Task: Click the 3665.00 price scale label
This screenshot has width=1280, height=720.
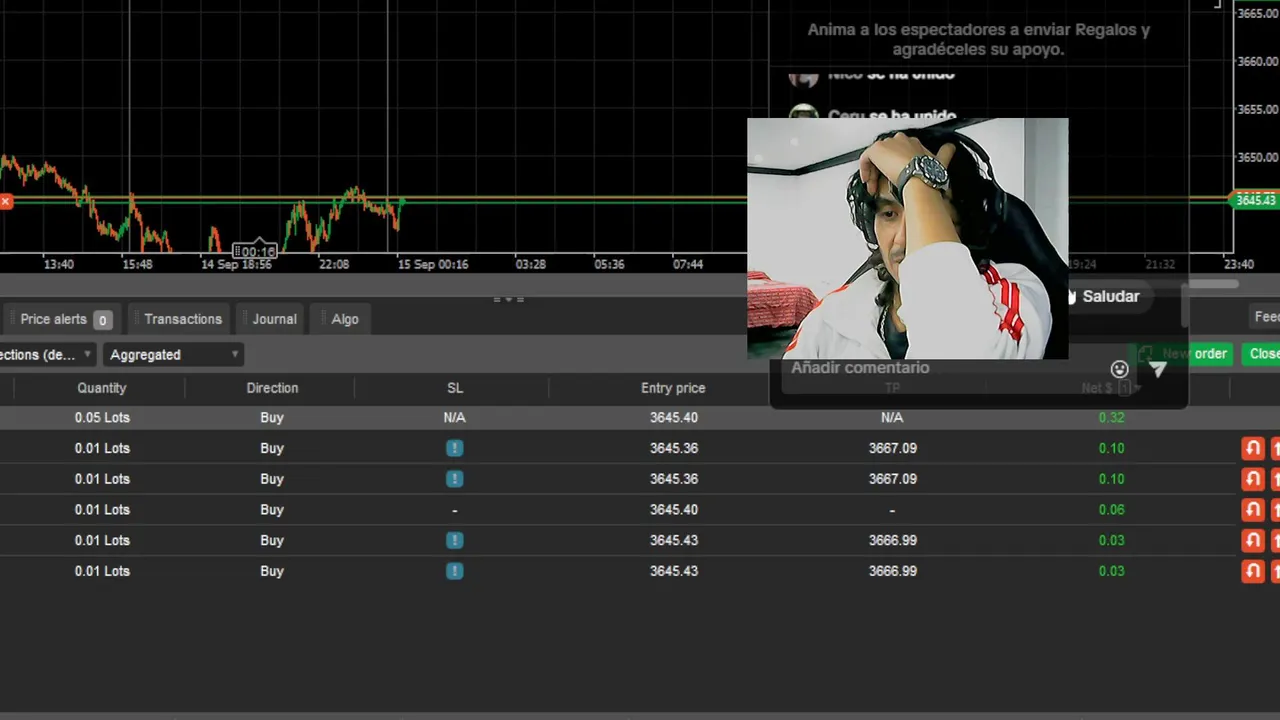Action: pyautogui.click(x=1258, y=13)
